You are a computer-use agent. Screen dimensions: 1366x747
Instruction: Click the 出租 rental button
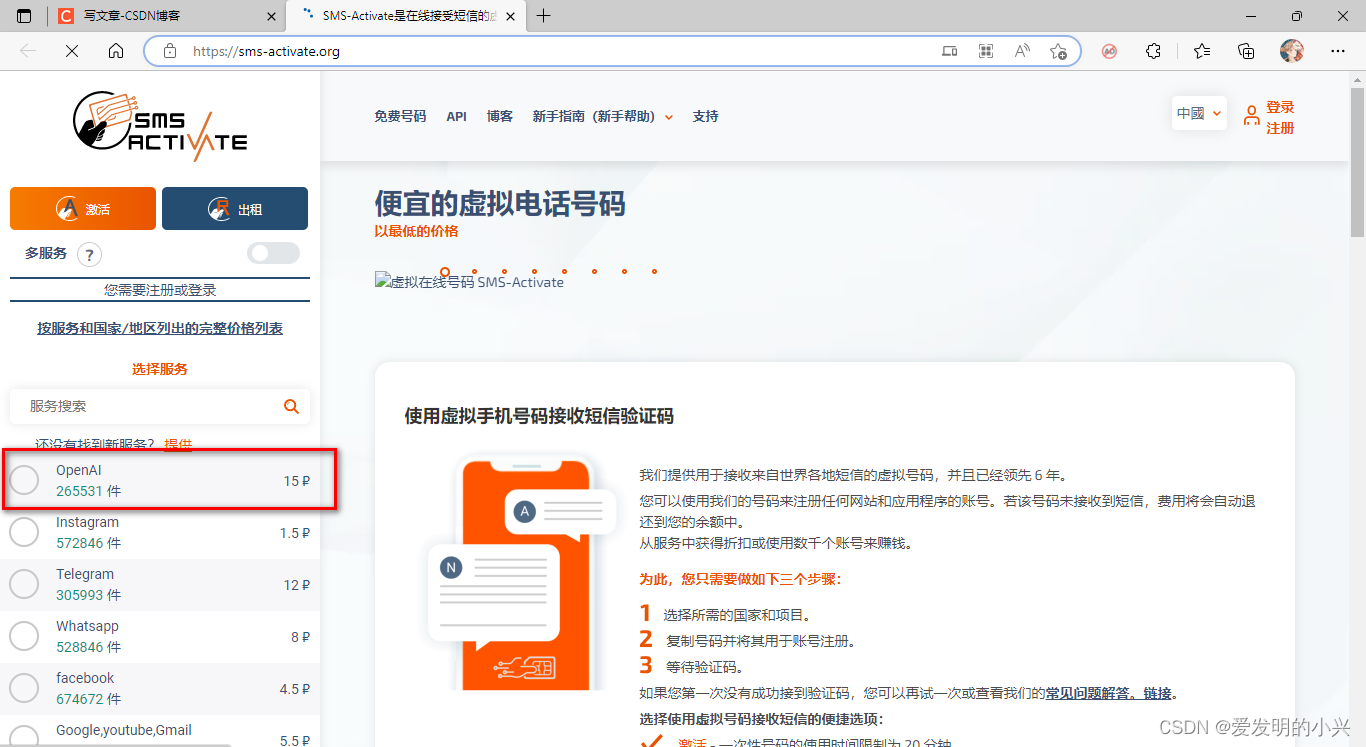(235, 209)
